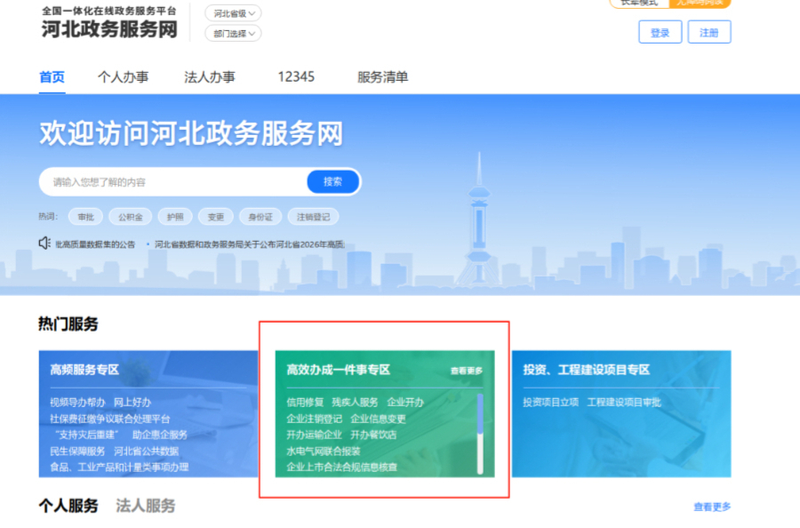Click 查看更多 in the 高效办成一件事专区 card
The width and height of the screenshot is (800, 528).
pyautogui.click(x=465, y=370)
